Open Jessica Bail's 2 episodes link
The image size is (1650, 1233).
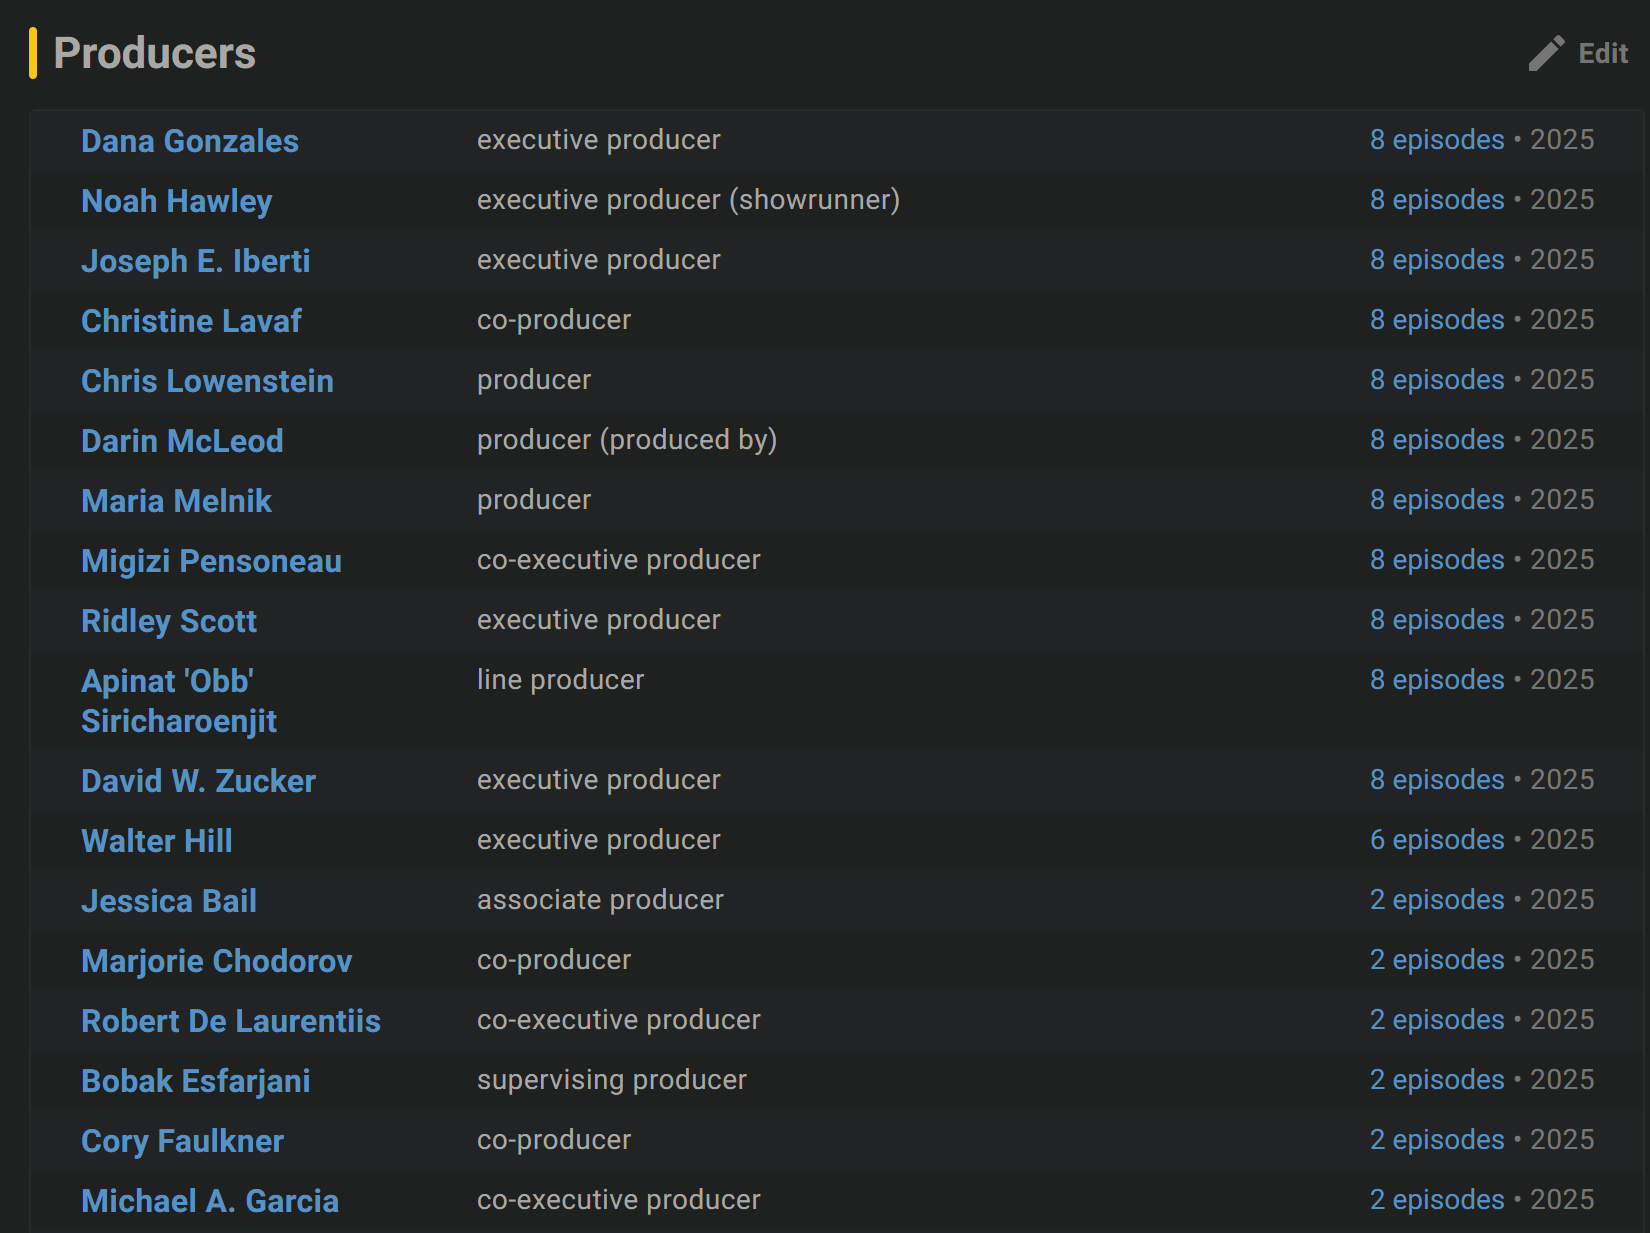[x=1436, y=900]
